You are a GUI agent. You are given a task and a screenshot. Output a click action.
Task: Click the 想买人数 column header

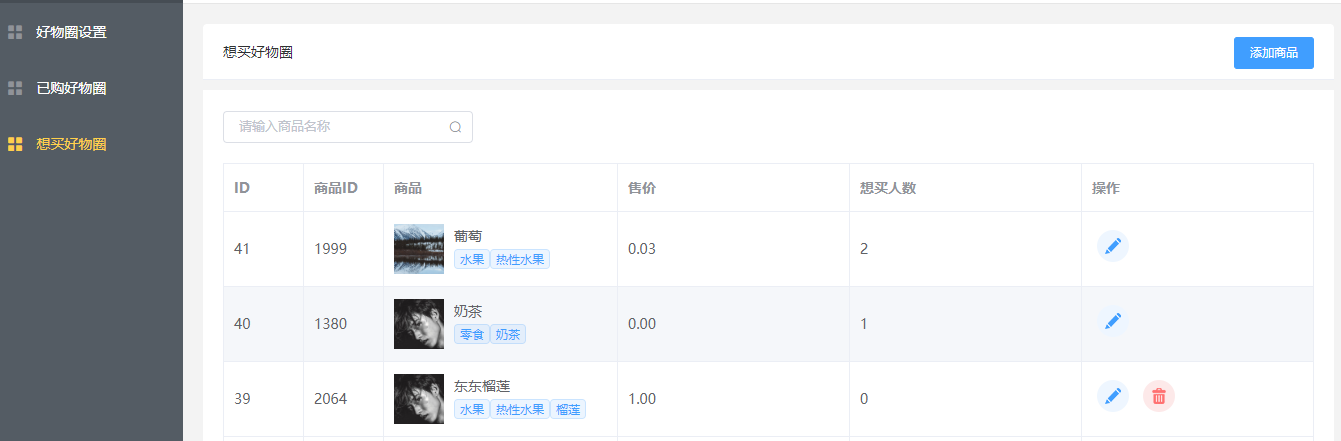pos(888,188)
